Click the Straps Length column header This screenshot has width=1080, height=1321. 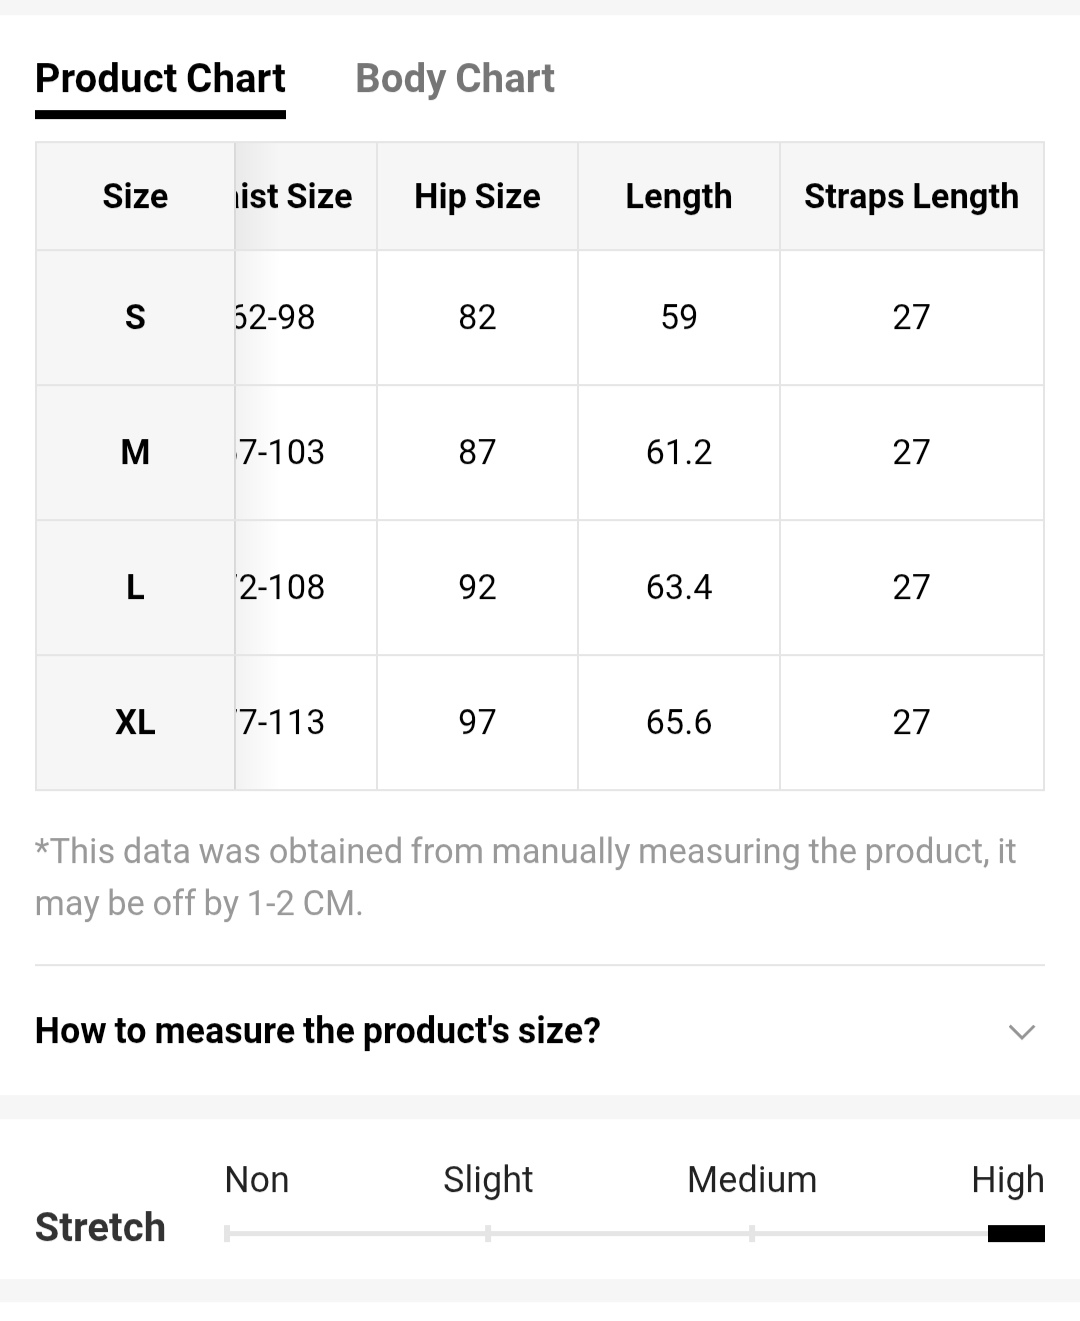pos(911,196)
